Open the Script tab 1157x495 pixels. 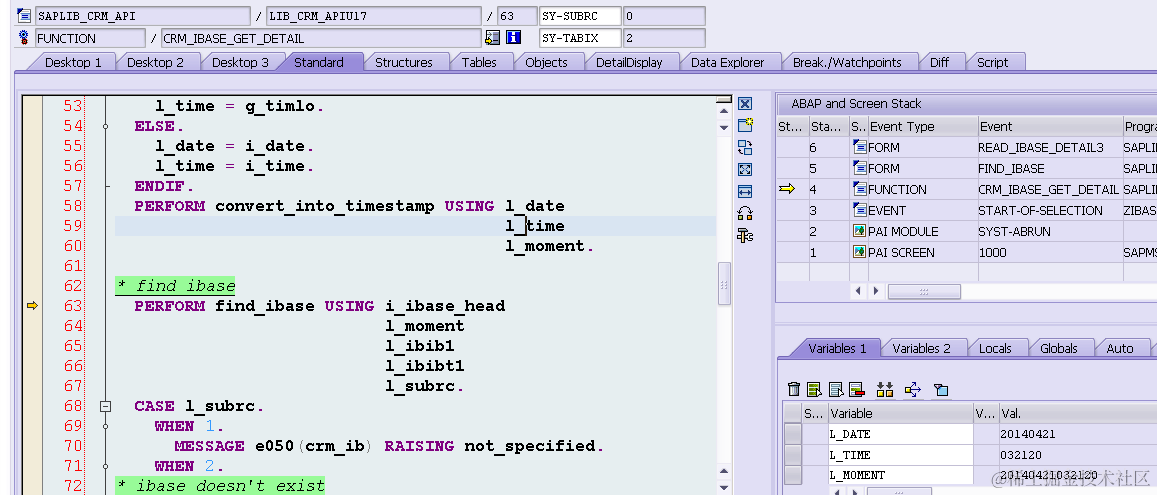(x=992, y=63)
